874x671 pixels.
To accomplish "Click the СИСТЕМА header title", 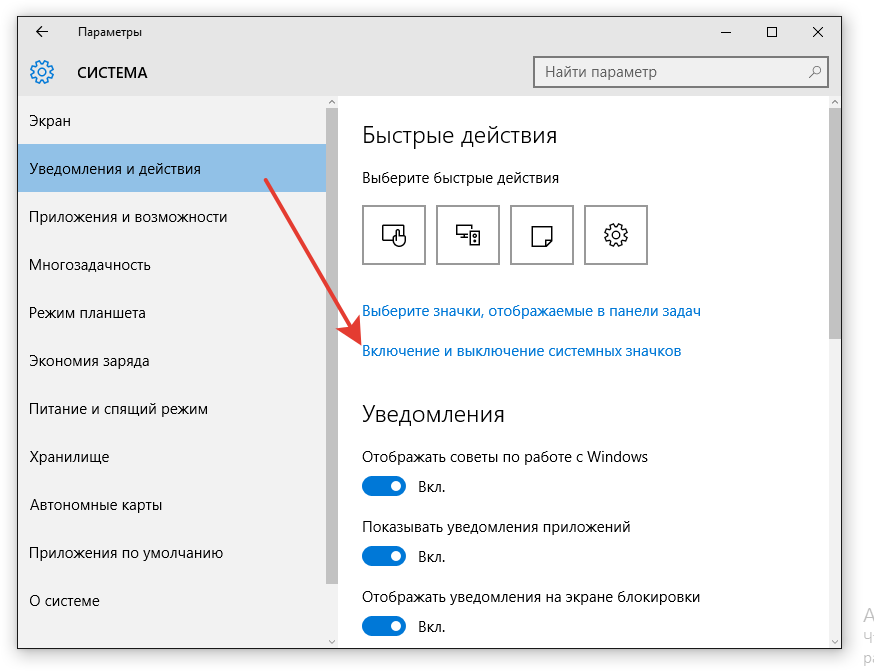I will [x=112, y=72].
